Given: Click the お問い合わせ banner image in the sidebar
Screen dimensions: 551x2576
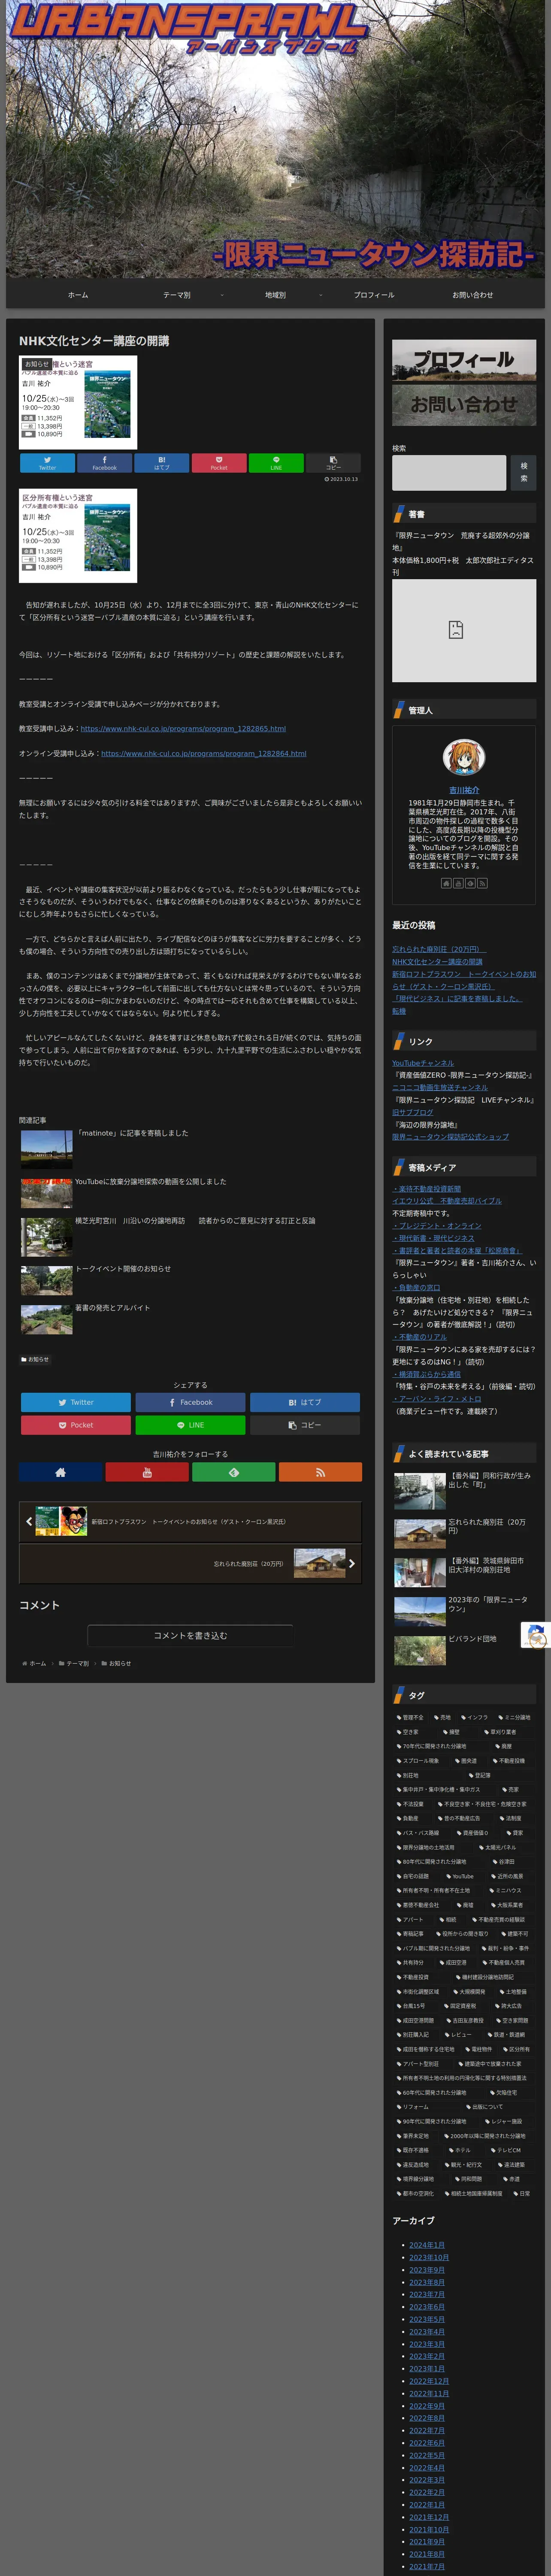Looking at the screenshot, I should point(464,405).
